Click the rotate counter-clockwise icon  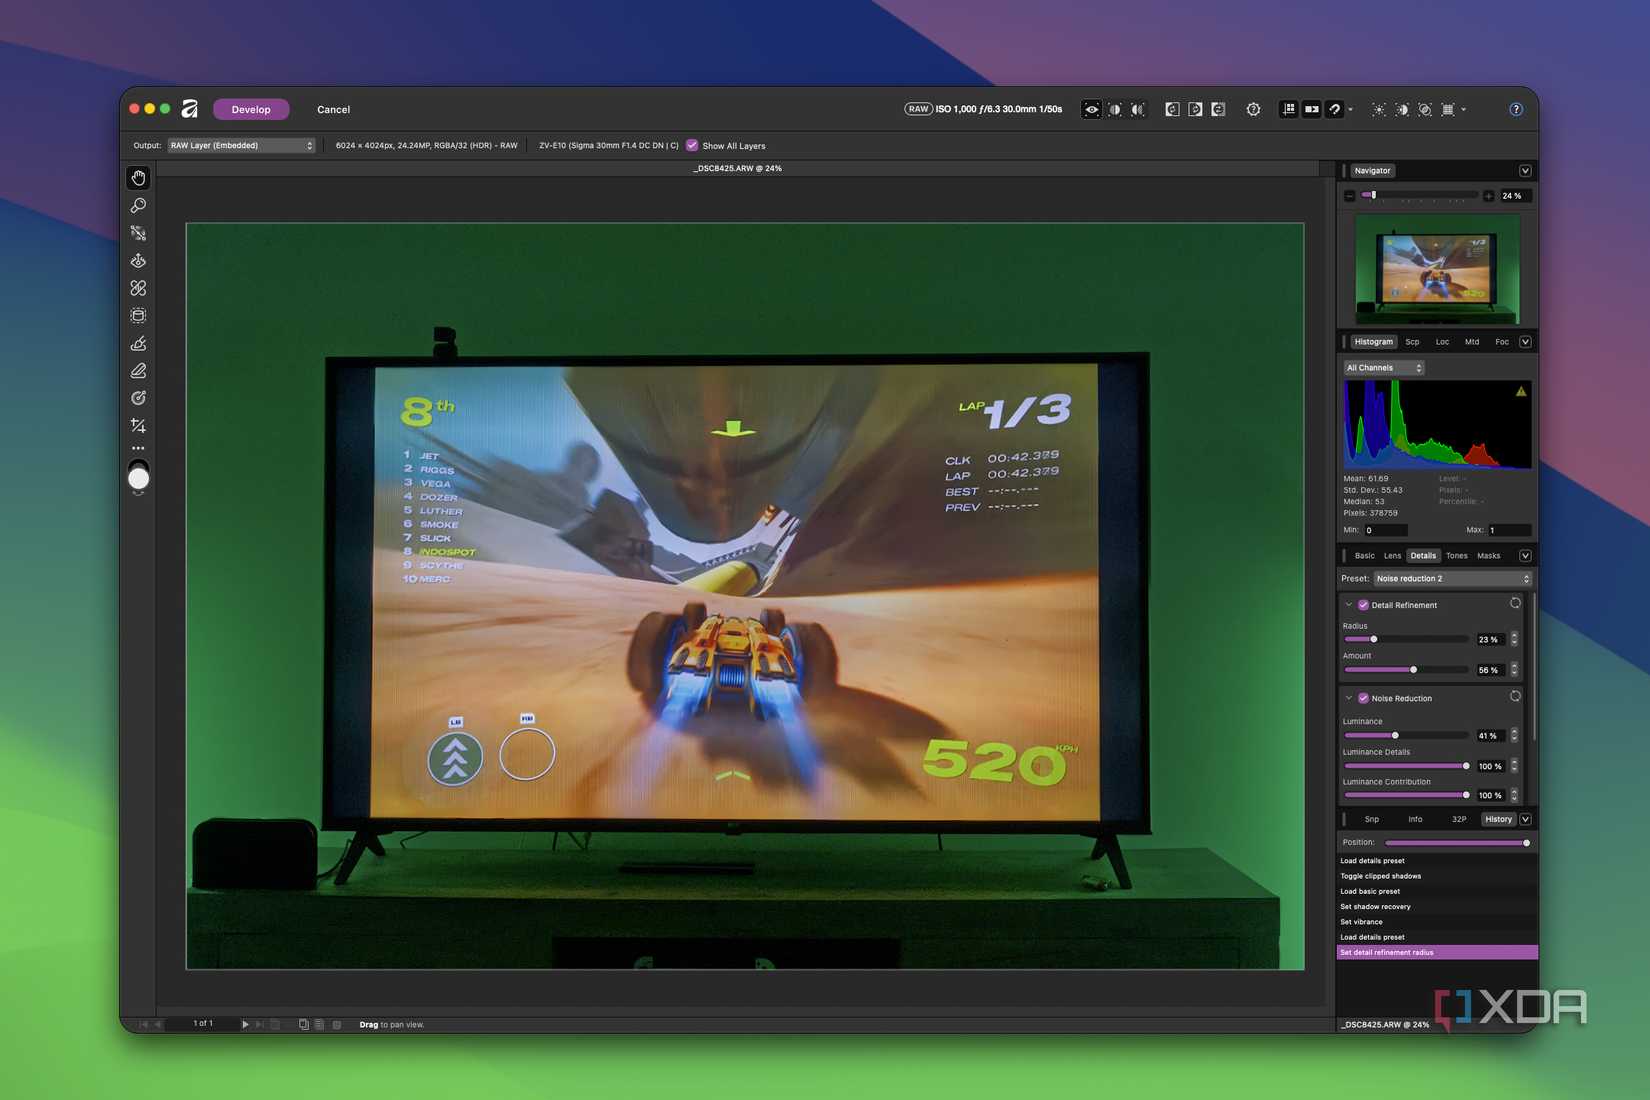(1172, 109)
